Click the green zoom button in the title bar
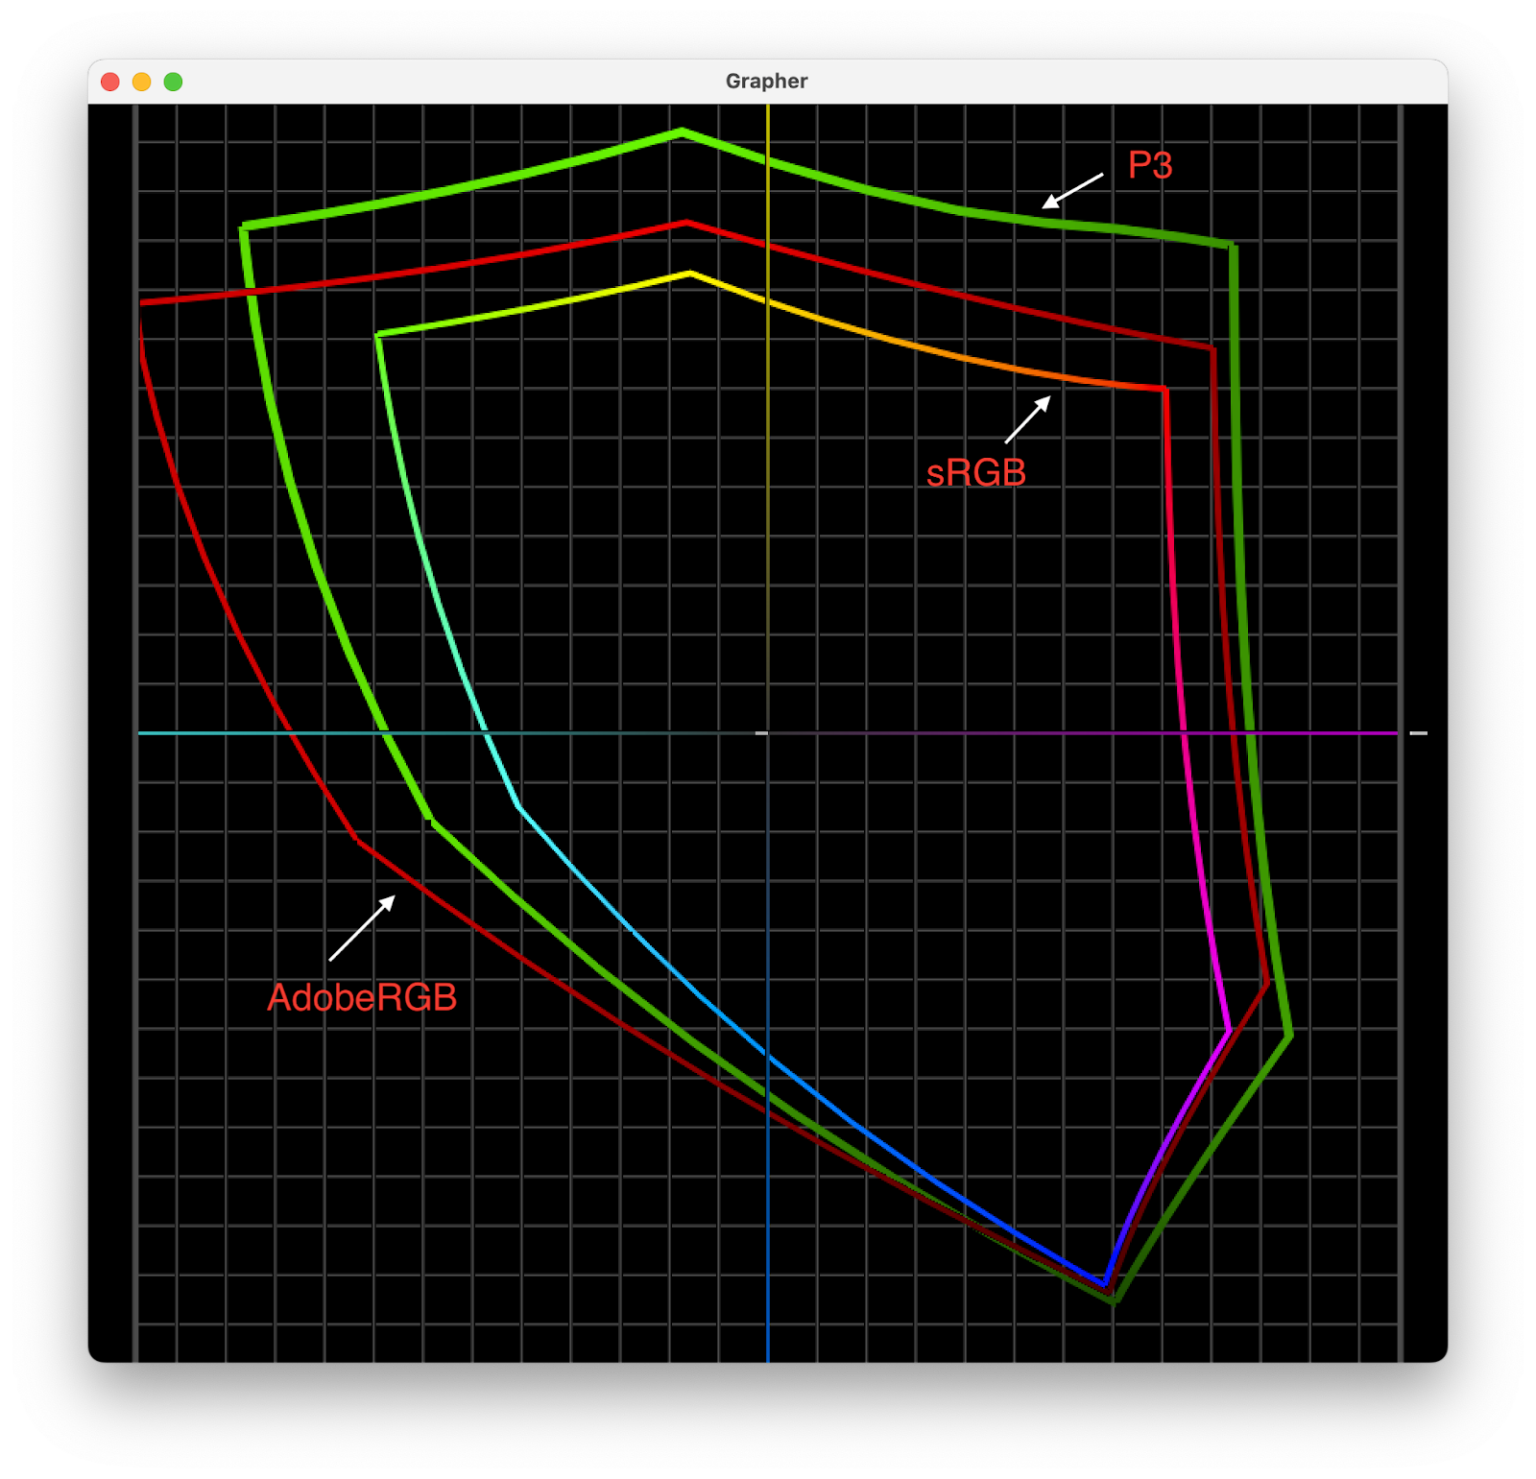The height and width of the screenshot is (1479, 1536). tap(174, 81)
